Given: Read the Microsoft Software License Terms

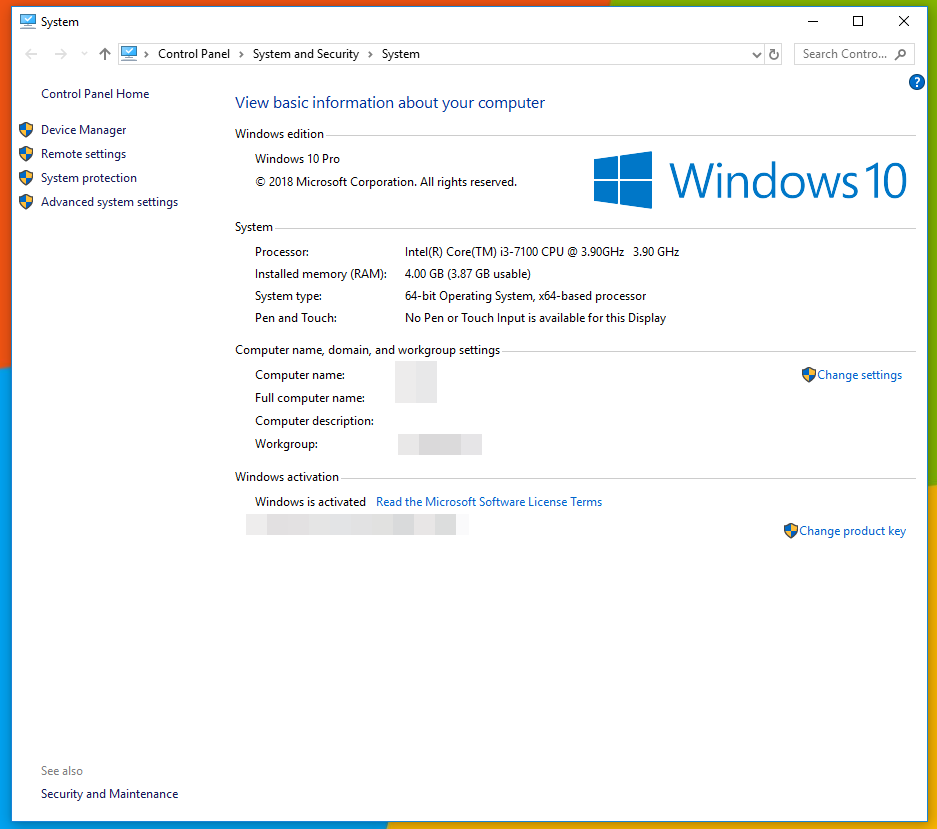Looking at the screenshot, I should 489,502.
